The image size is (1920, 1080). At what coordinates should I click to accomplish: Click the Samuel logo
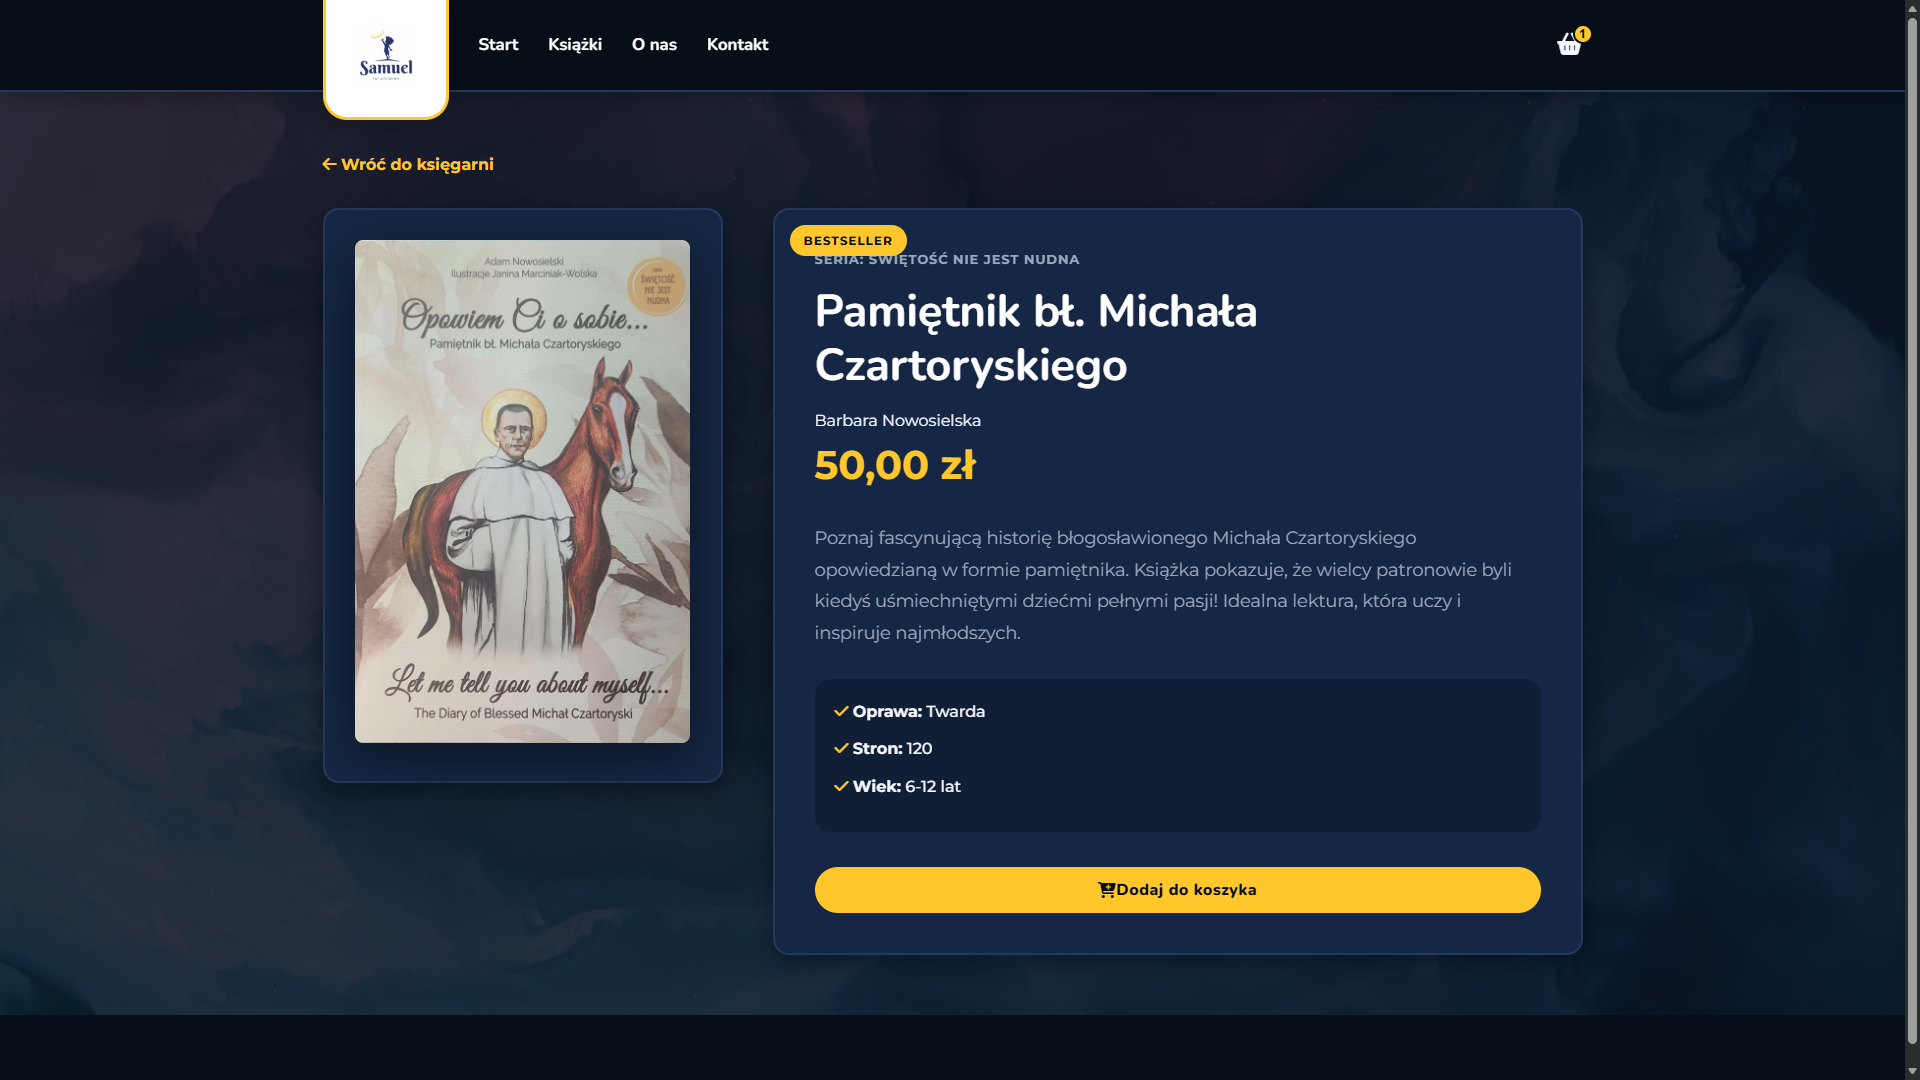click(386, 55)
